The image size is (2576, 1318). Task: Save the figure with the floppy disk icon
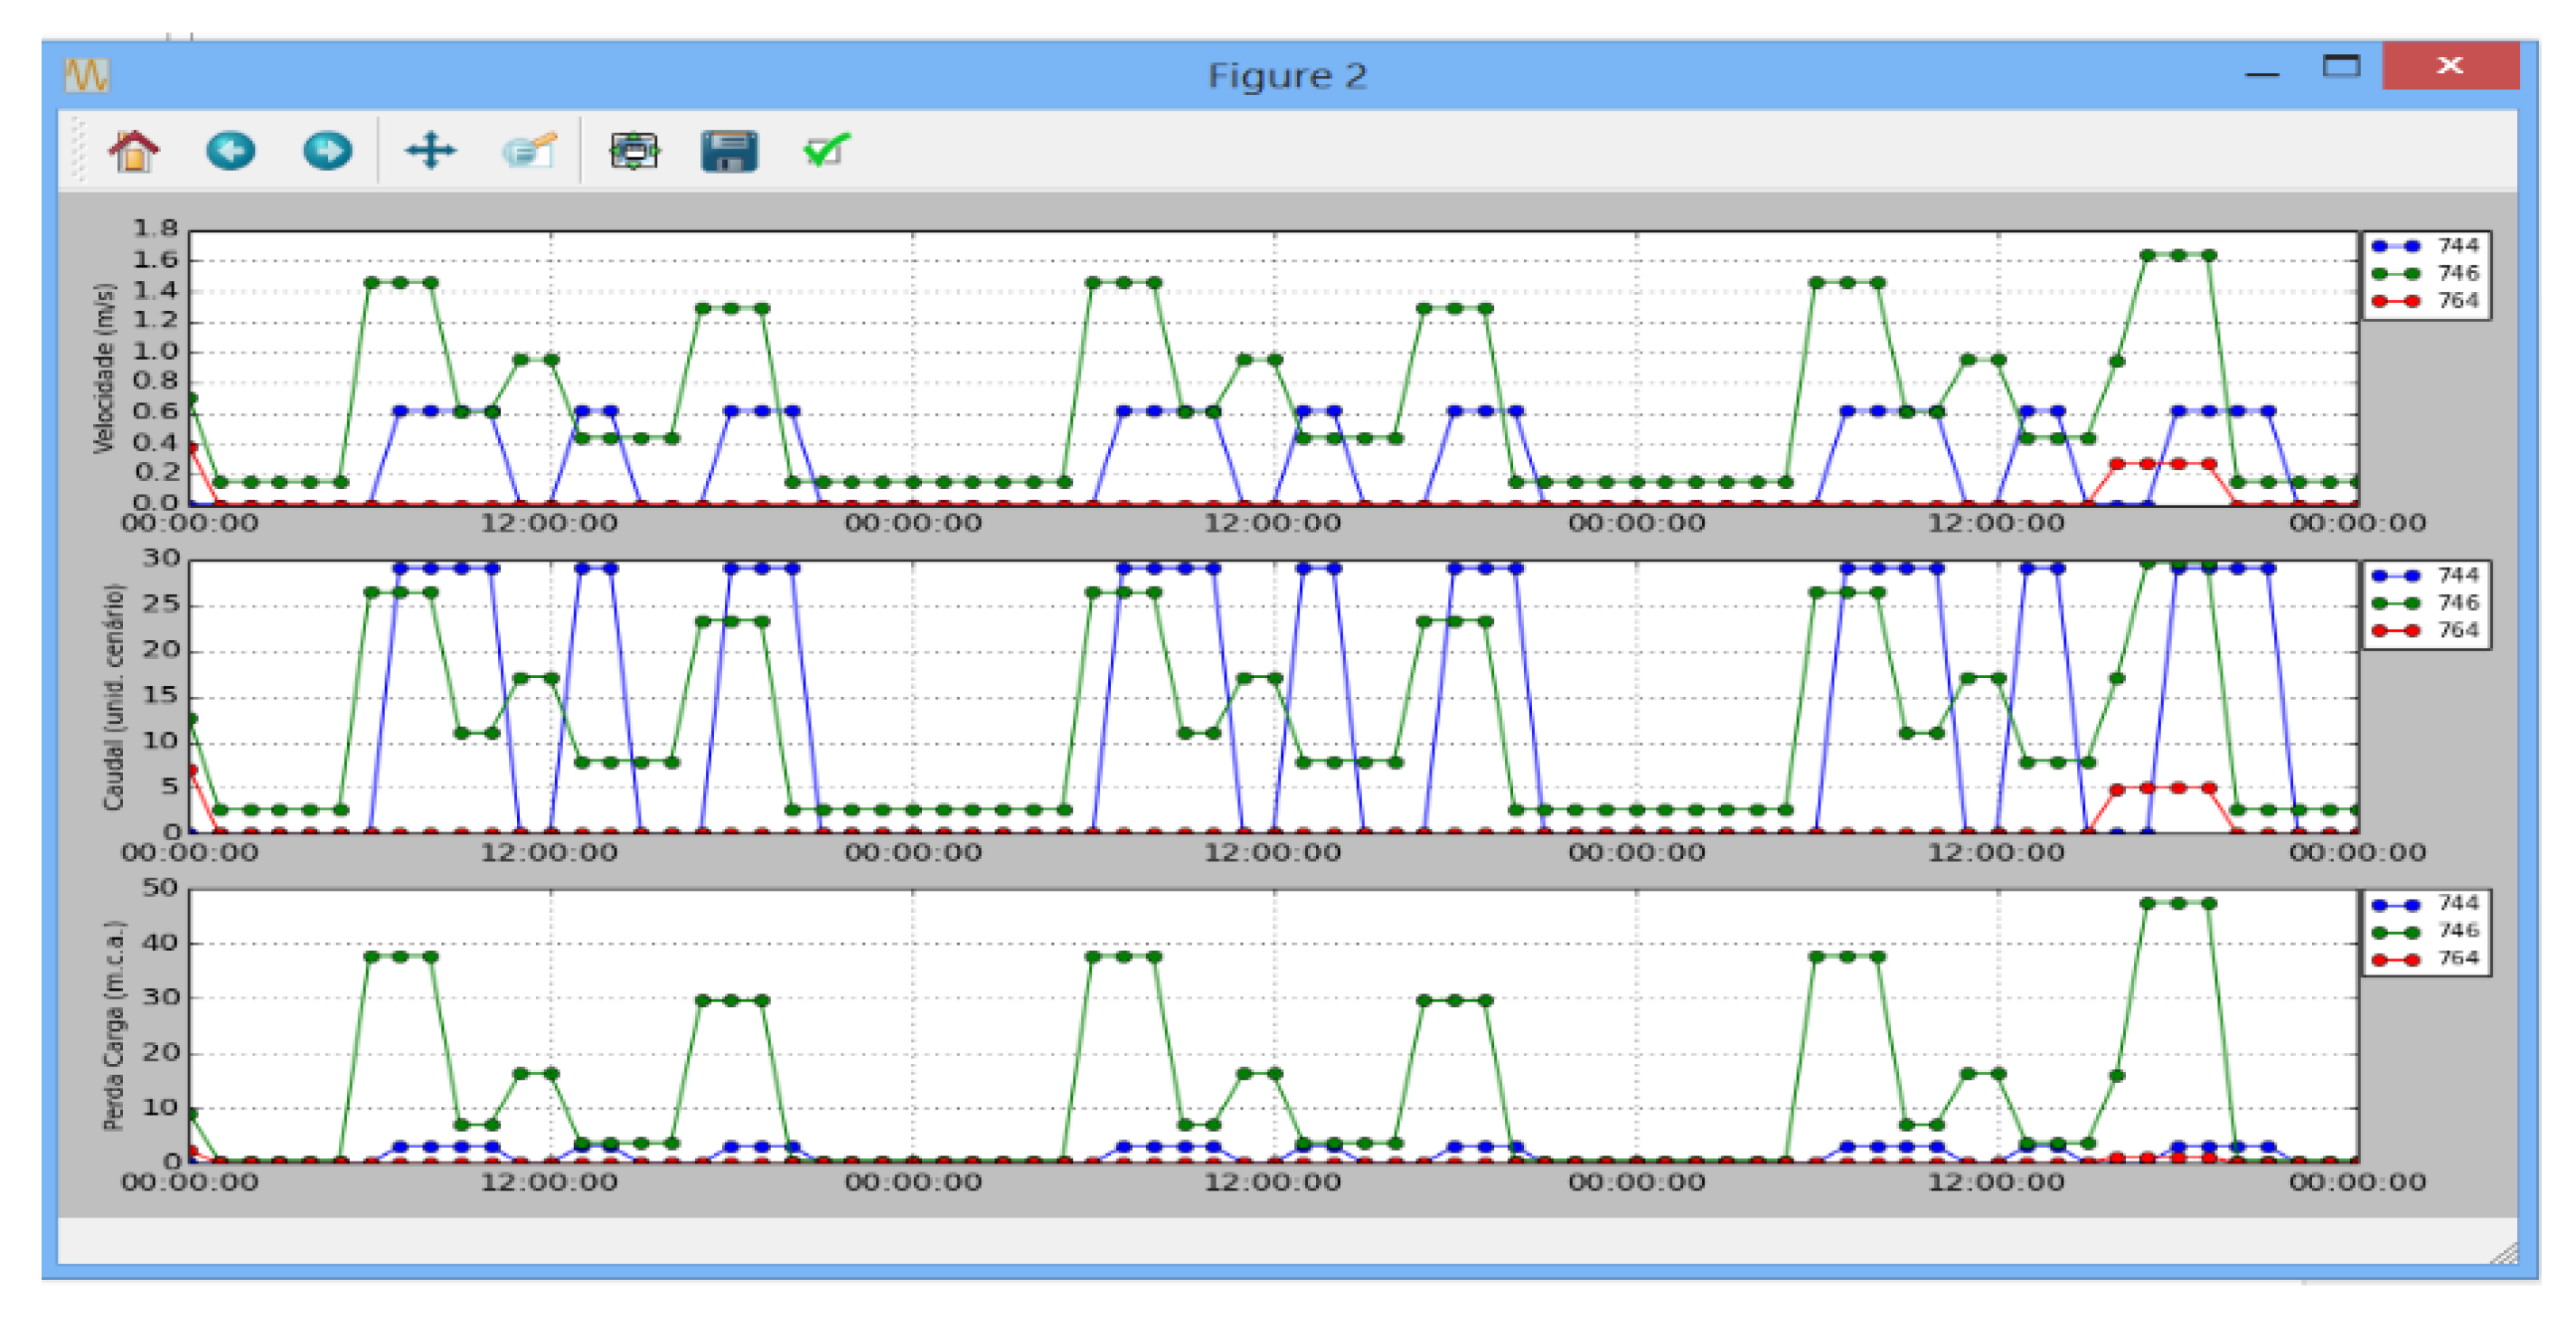click(x=729, y=152)
